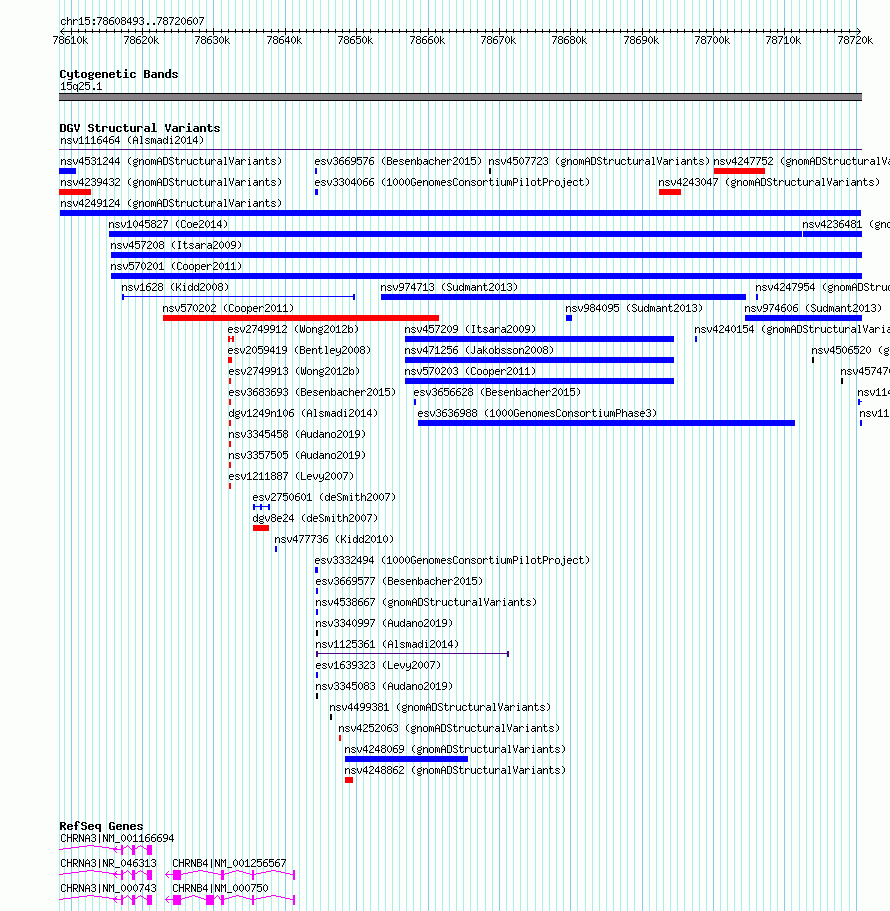Select the nsv457209 (Itsara2009) blue bar
The image size is (890, 911).
click(539, 339)
